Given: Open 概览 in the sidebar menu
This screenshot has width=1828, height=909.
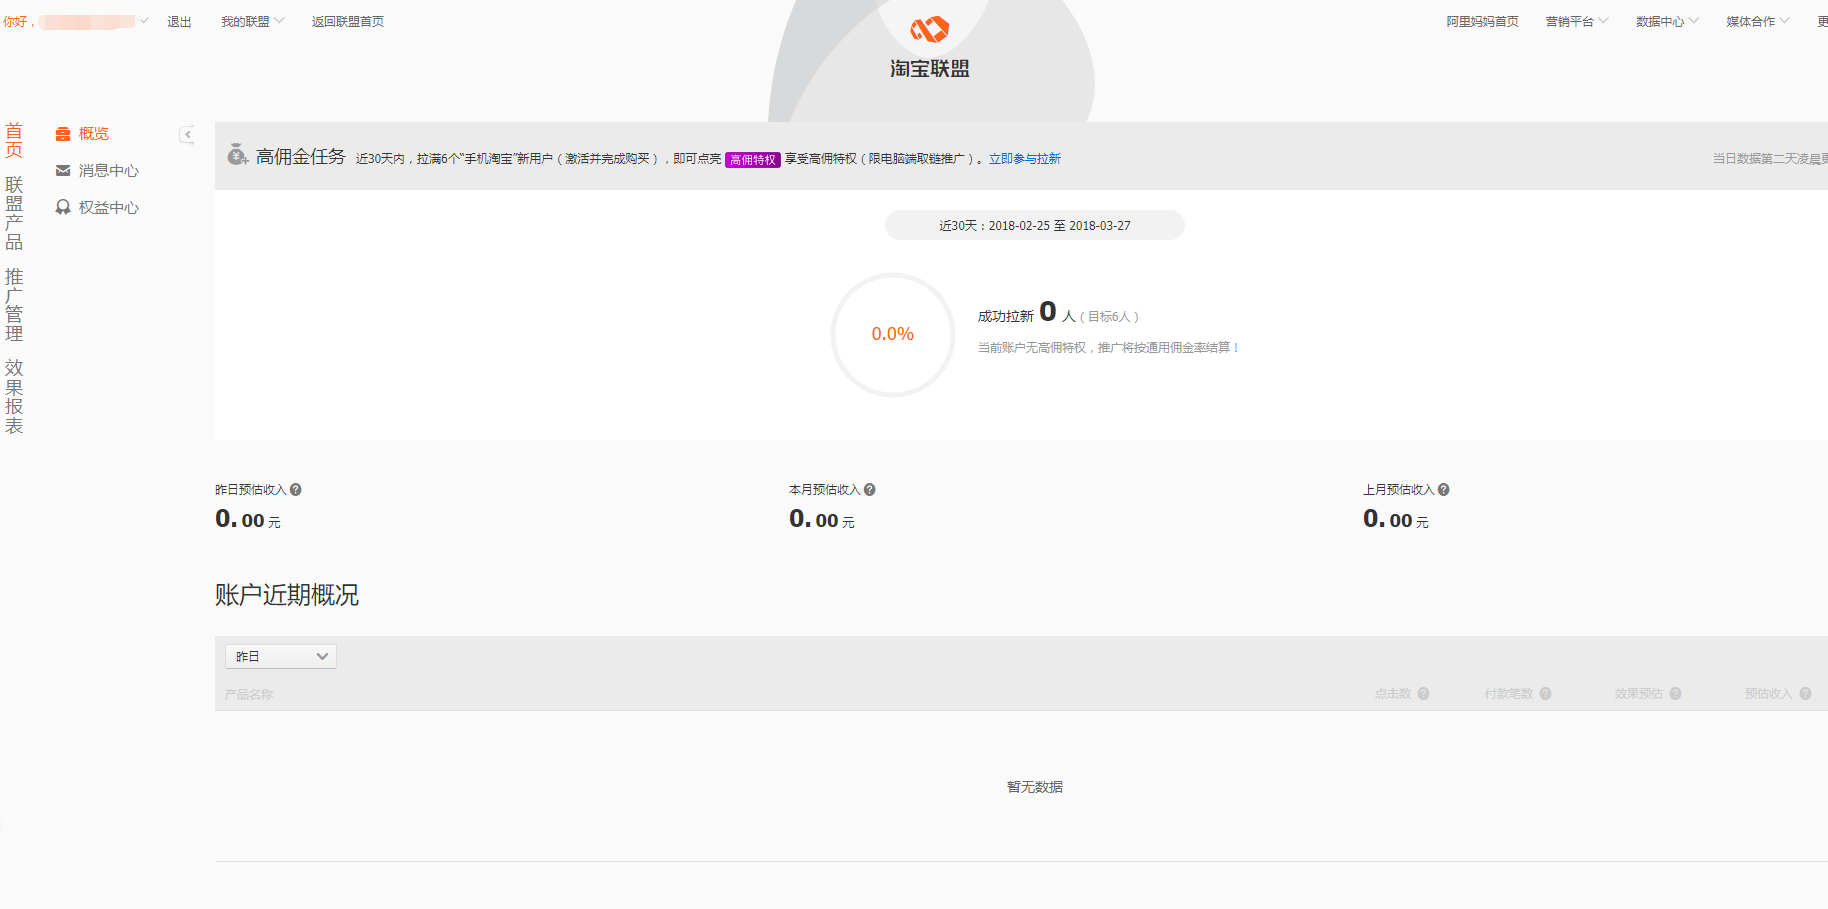Looking at the screenshot, I should (x=94, y=134).
